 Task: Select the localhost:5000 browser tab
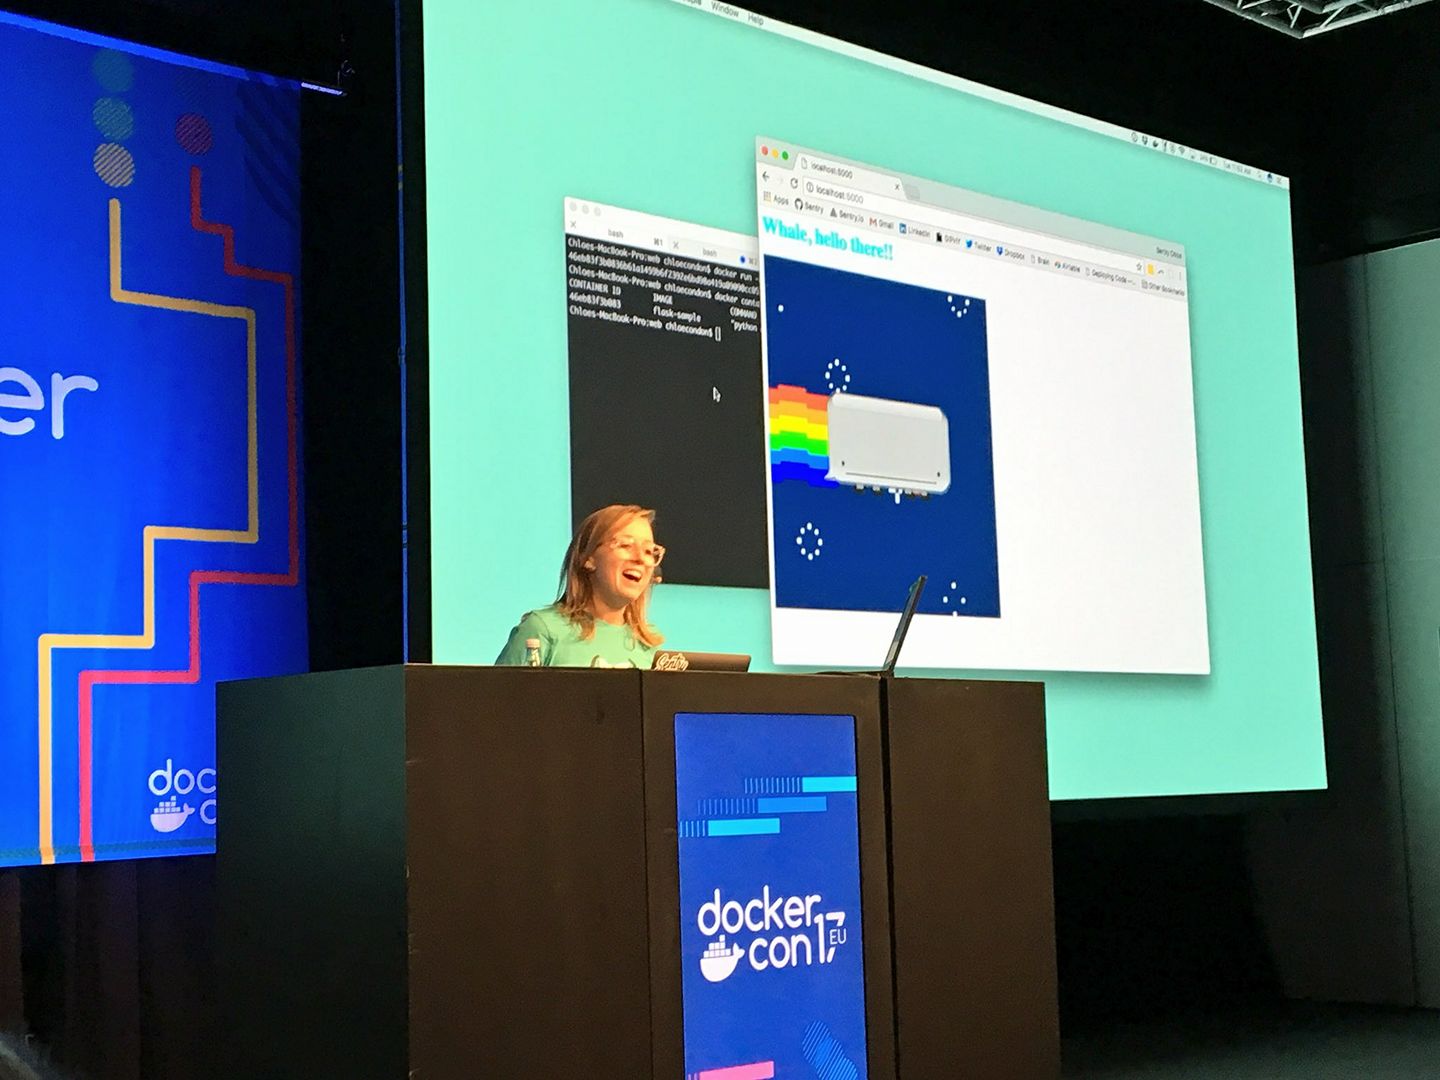(x=849, y=176)
